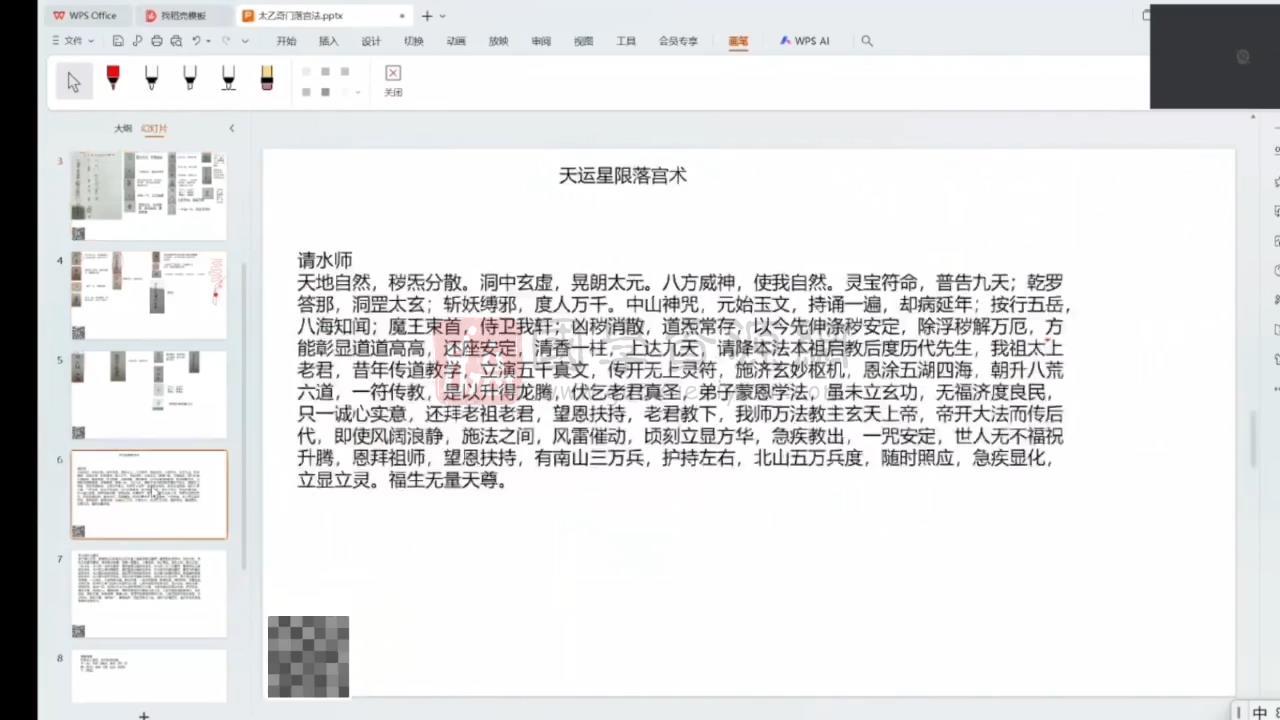Viewport: 1280px width, 720px height.
Task: Click the Undo icon
Action: click(x=195, y=40)
